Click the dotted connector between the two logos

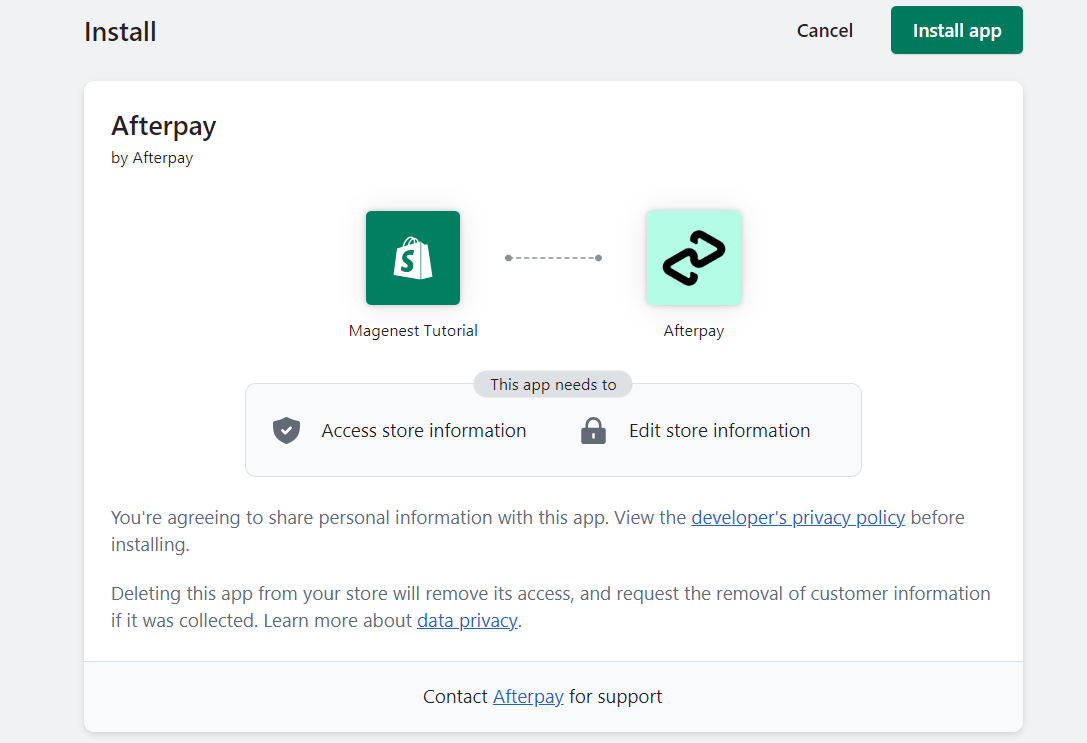point(553,257)
